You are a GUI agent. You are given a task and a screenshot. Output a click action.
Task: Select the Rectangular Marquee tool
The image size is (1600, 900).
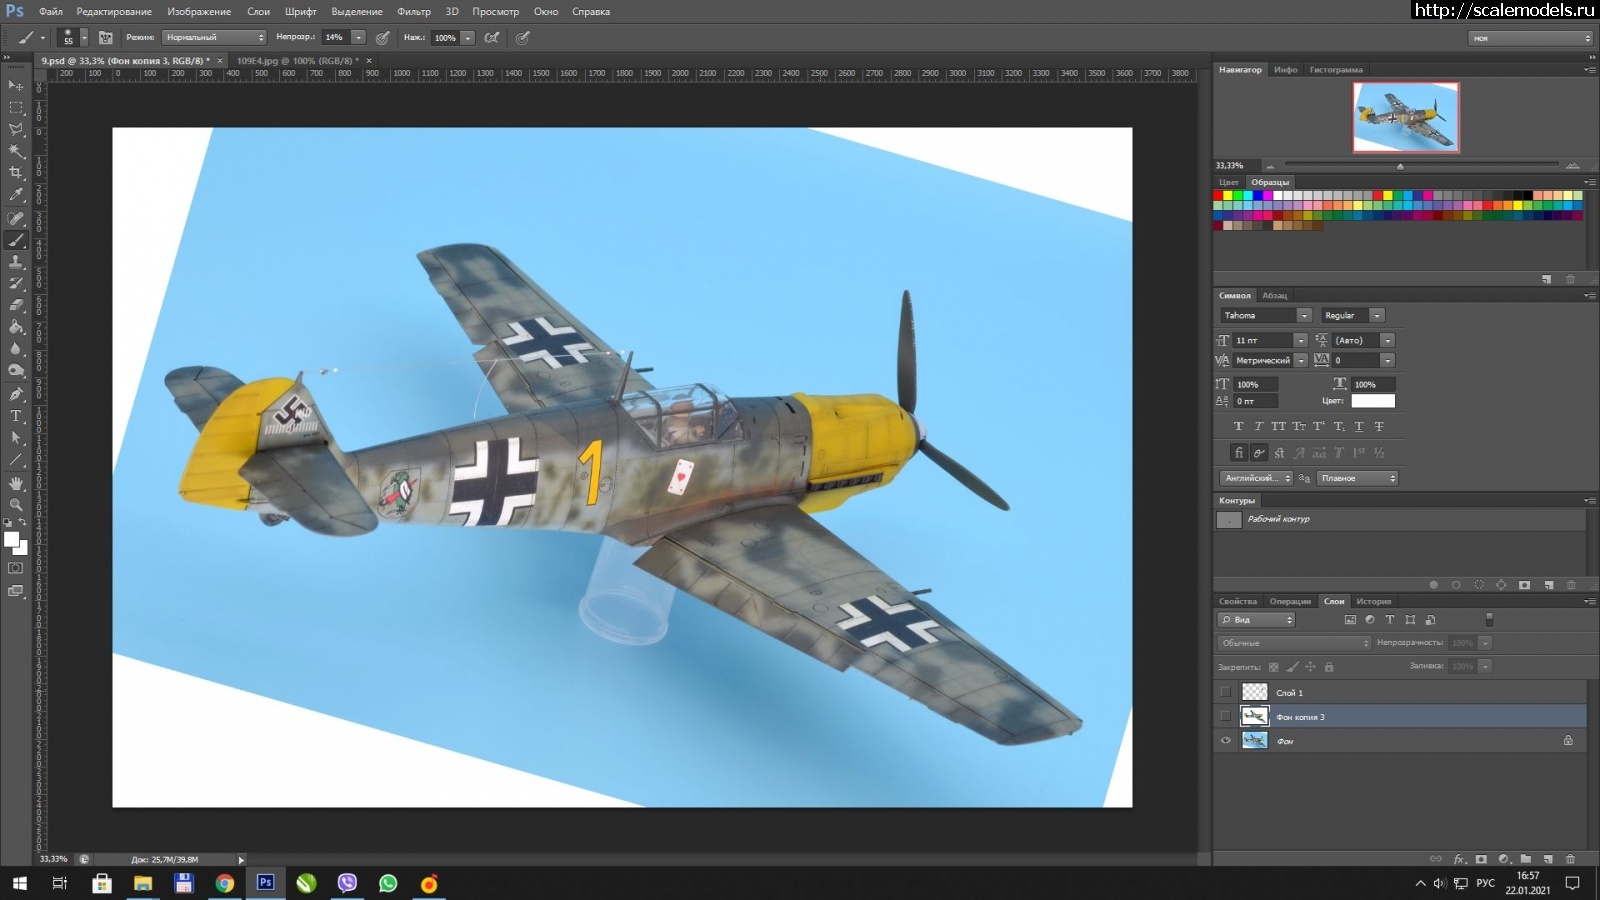(x=16, y=108)
